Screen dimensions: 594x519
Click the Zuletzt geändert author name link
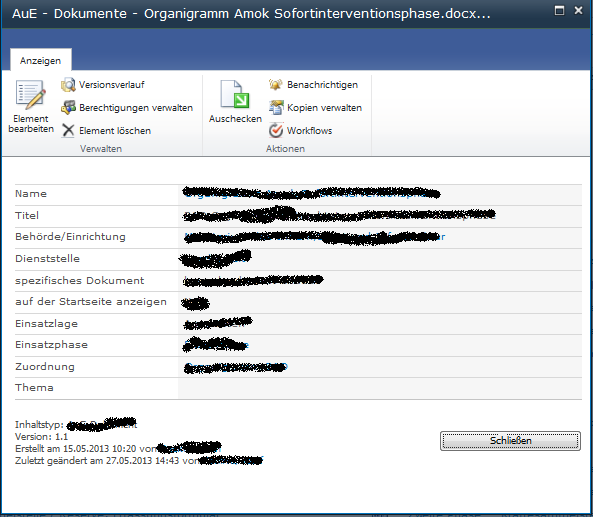click(231, 460)
